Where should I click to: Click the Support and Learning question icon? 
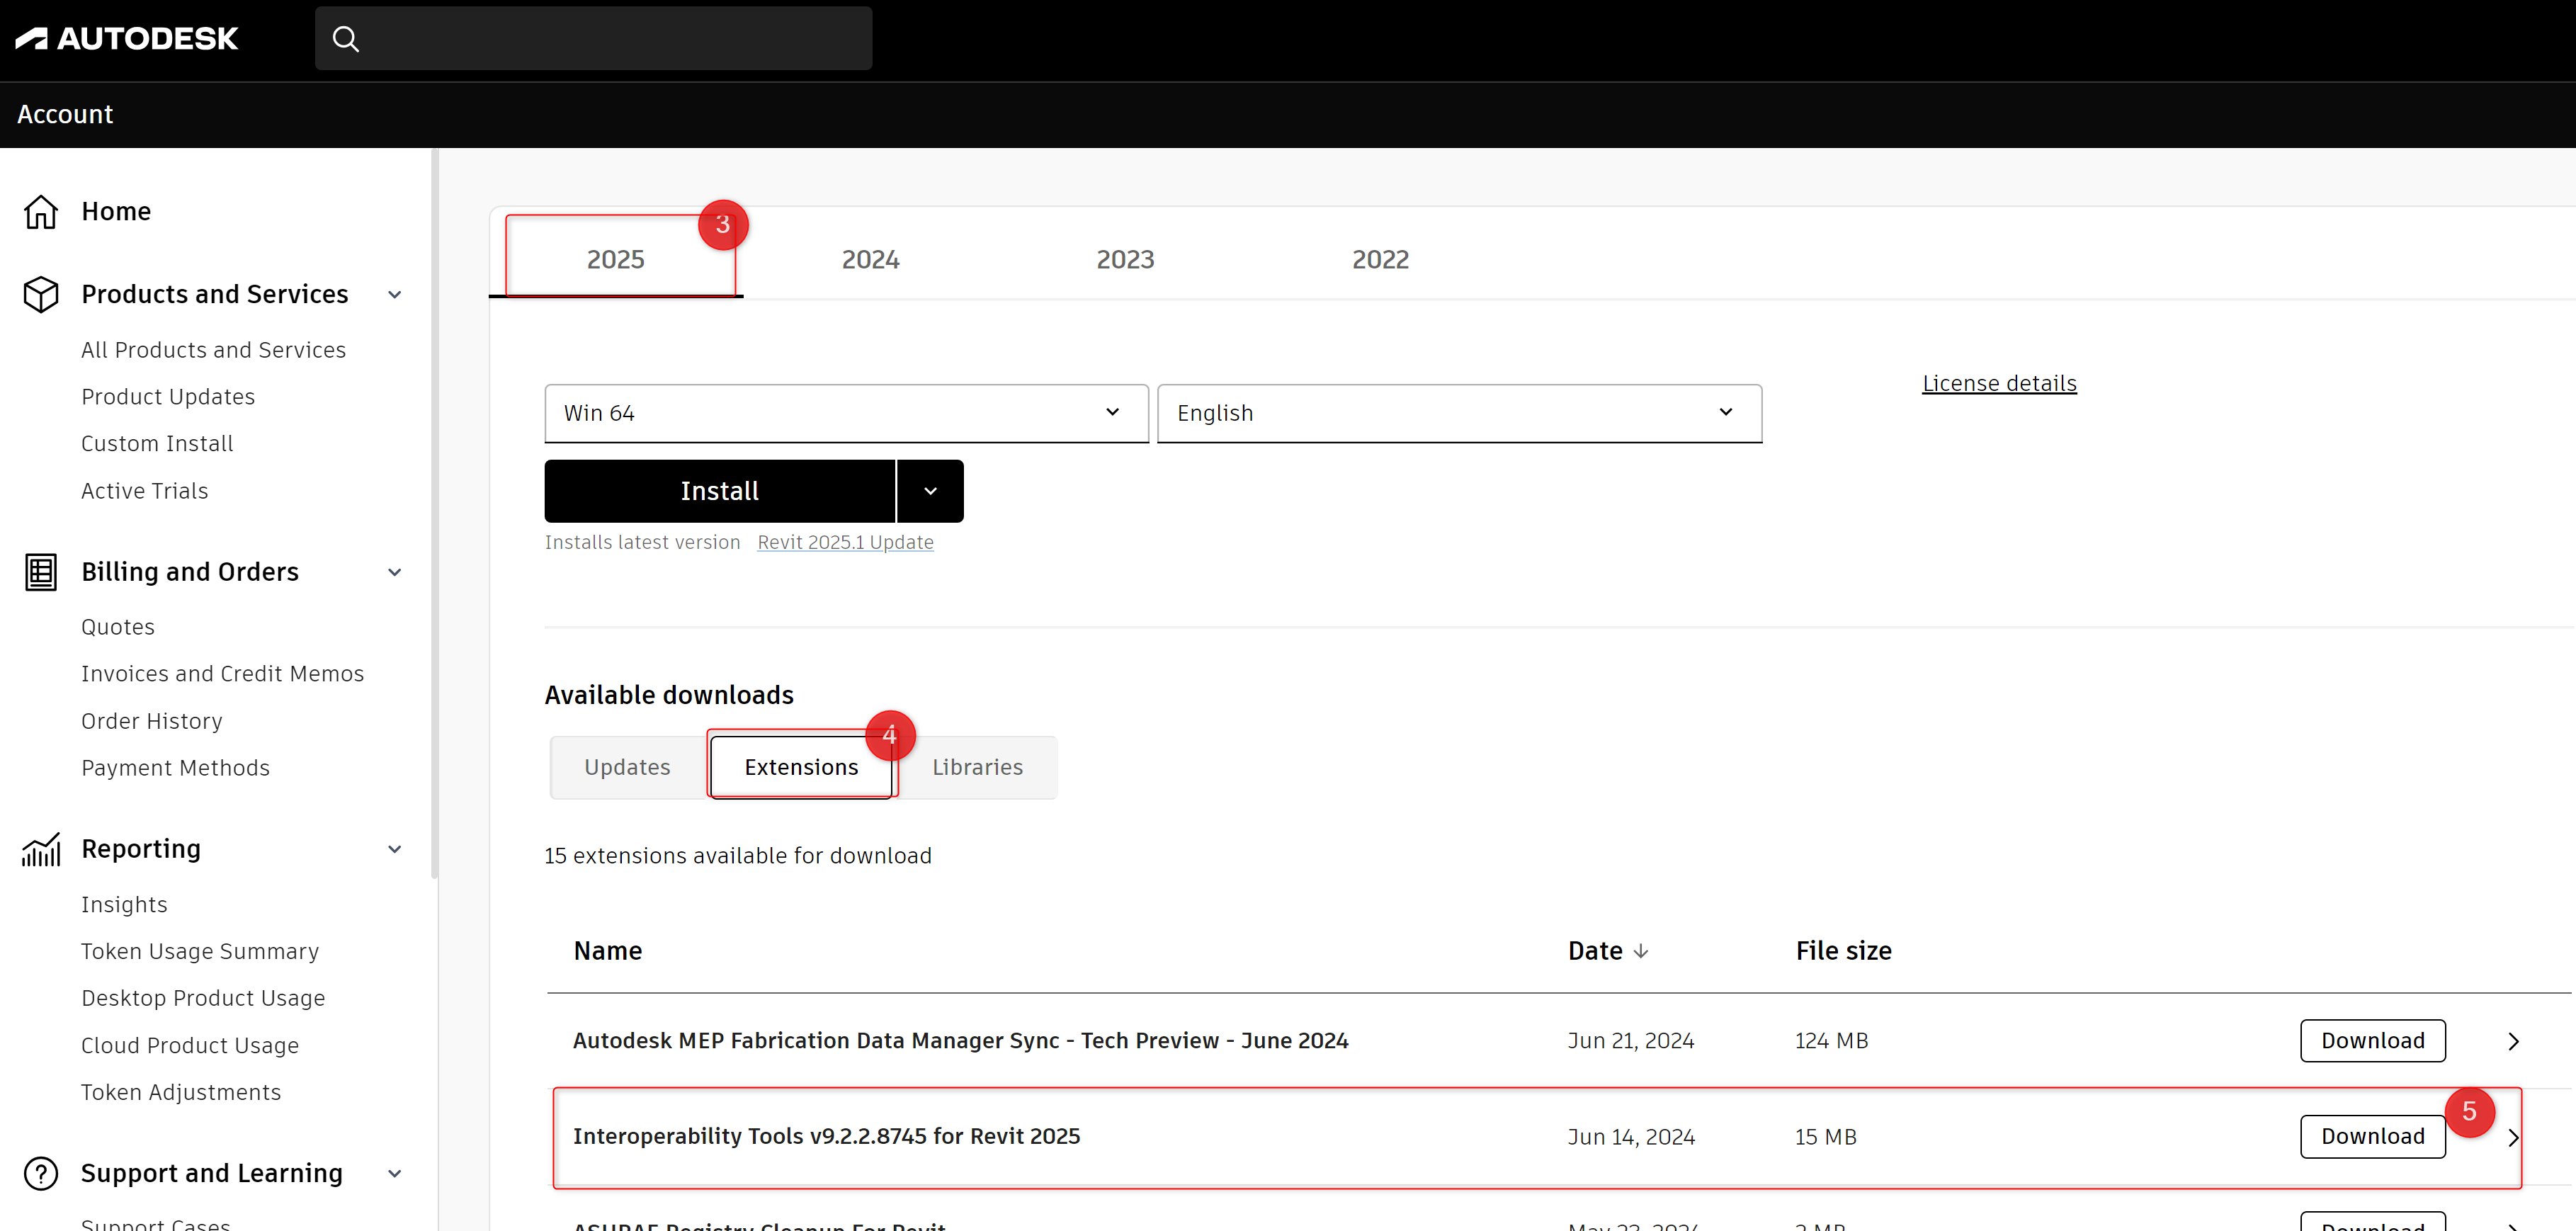pos(41,1173)
